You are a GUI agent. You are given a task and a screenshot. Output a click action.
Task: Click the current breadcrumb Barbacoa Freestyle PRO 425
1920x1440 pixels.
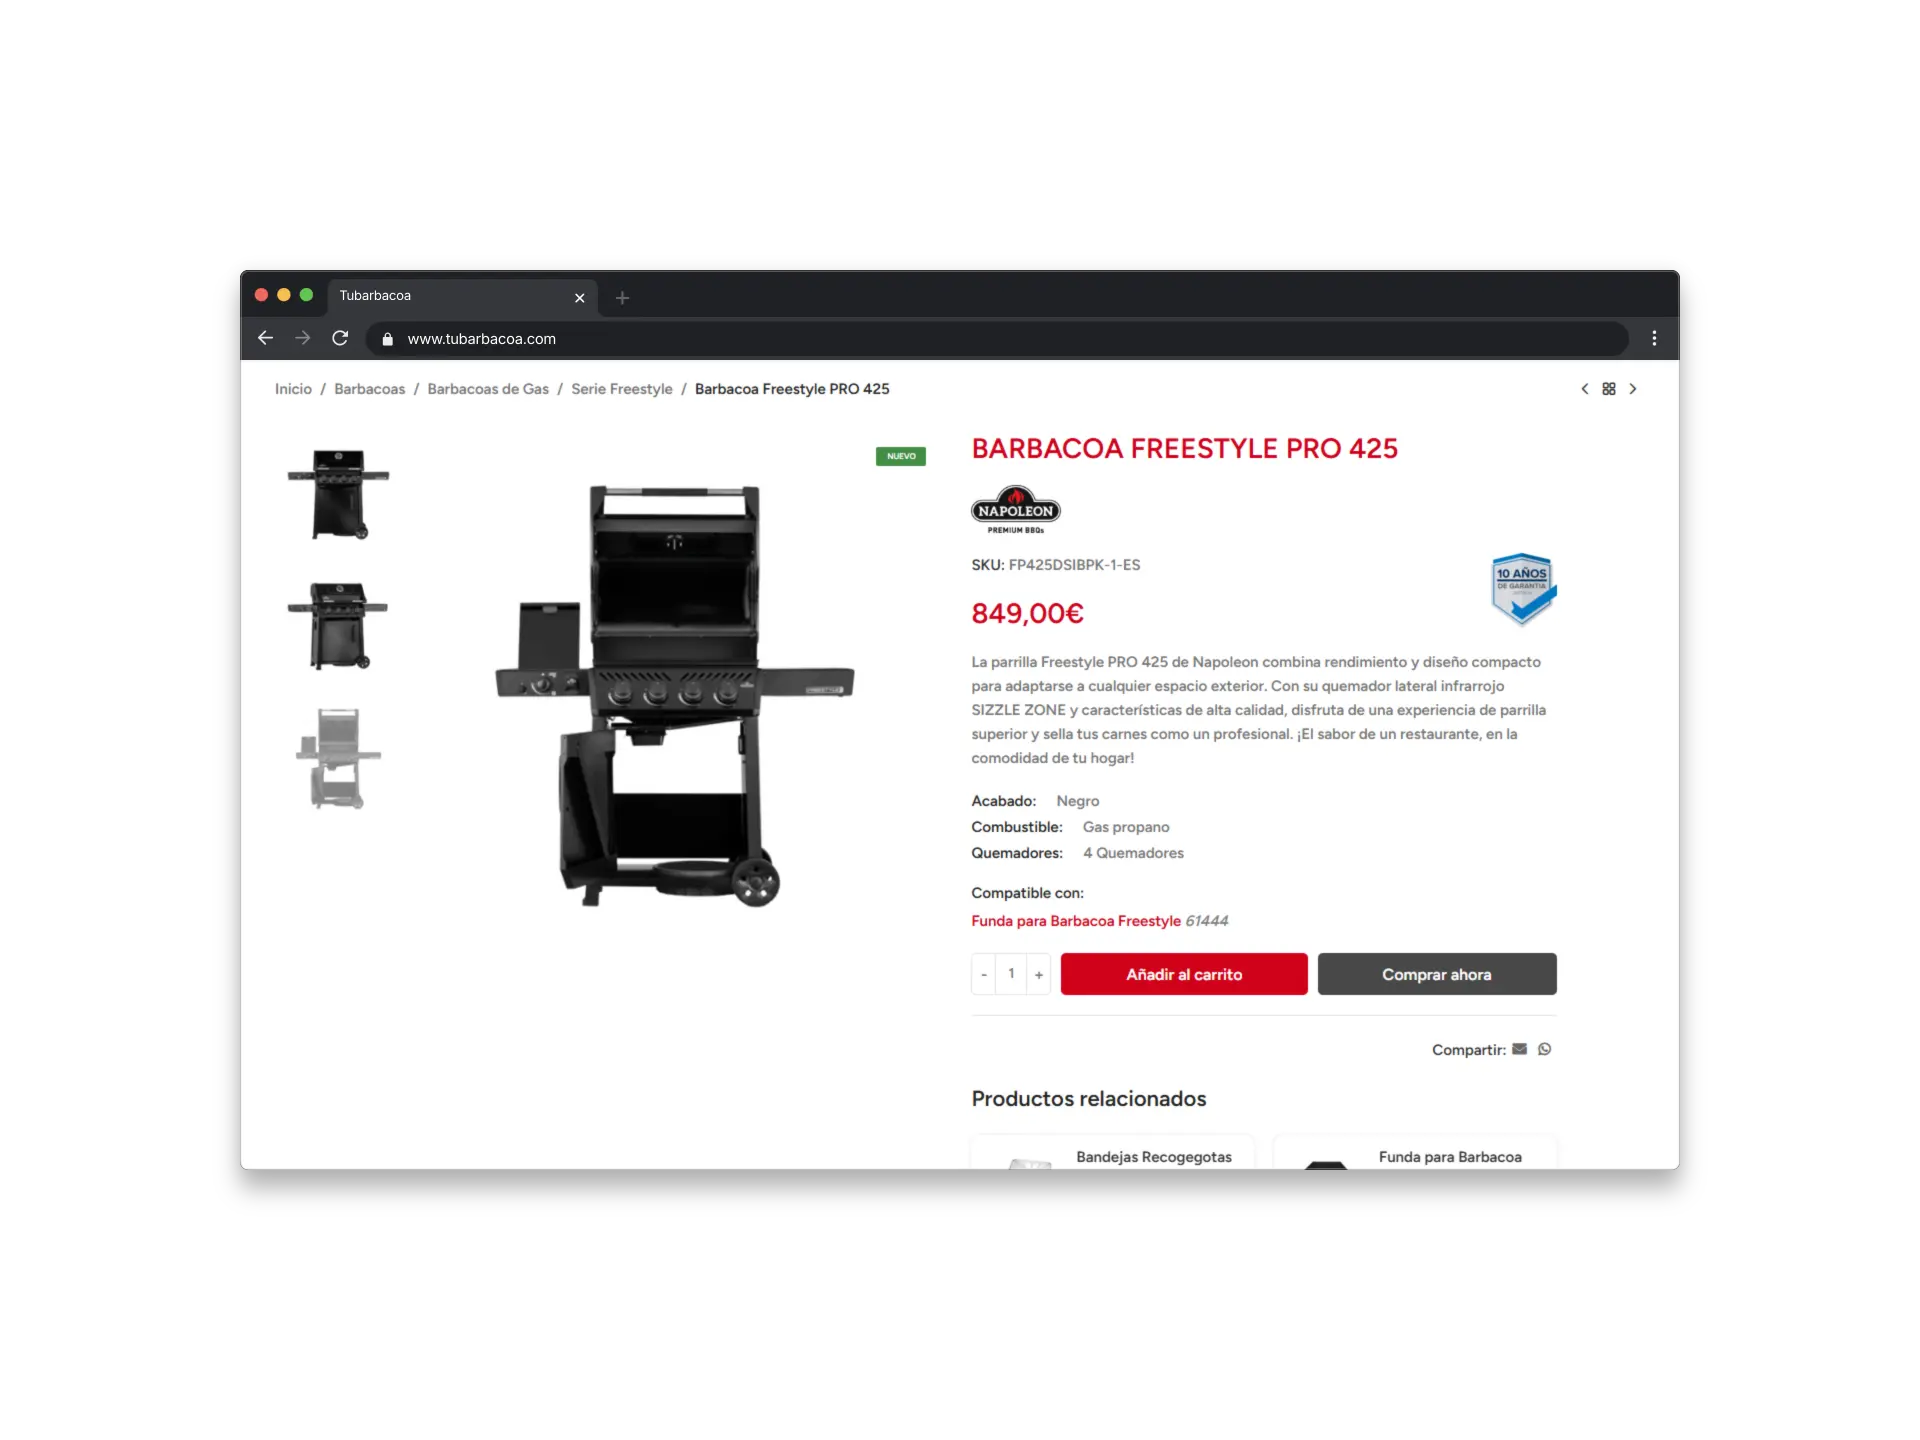[x=792, y=389]
